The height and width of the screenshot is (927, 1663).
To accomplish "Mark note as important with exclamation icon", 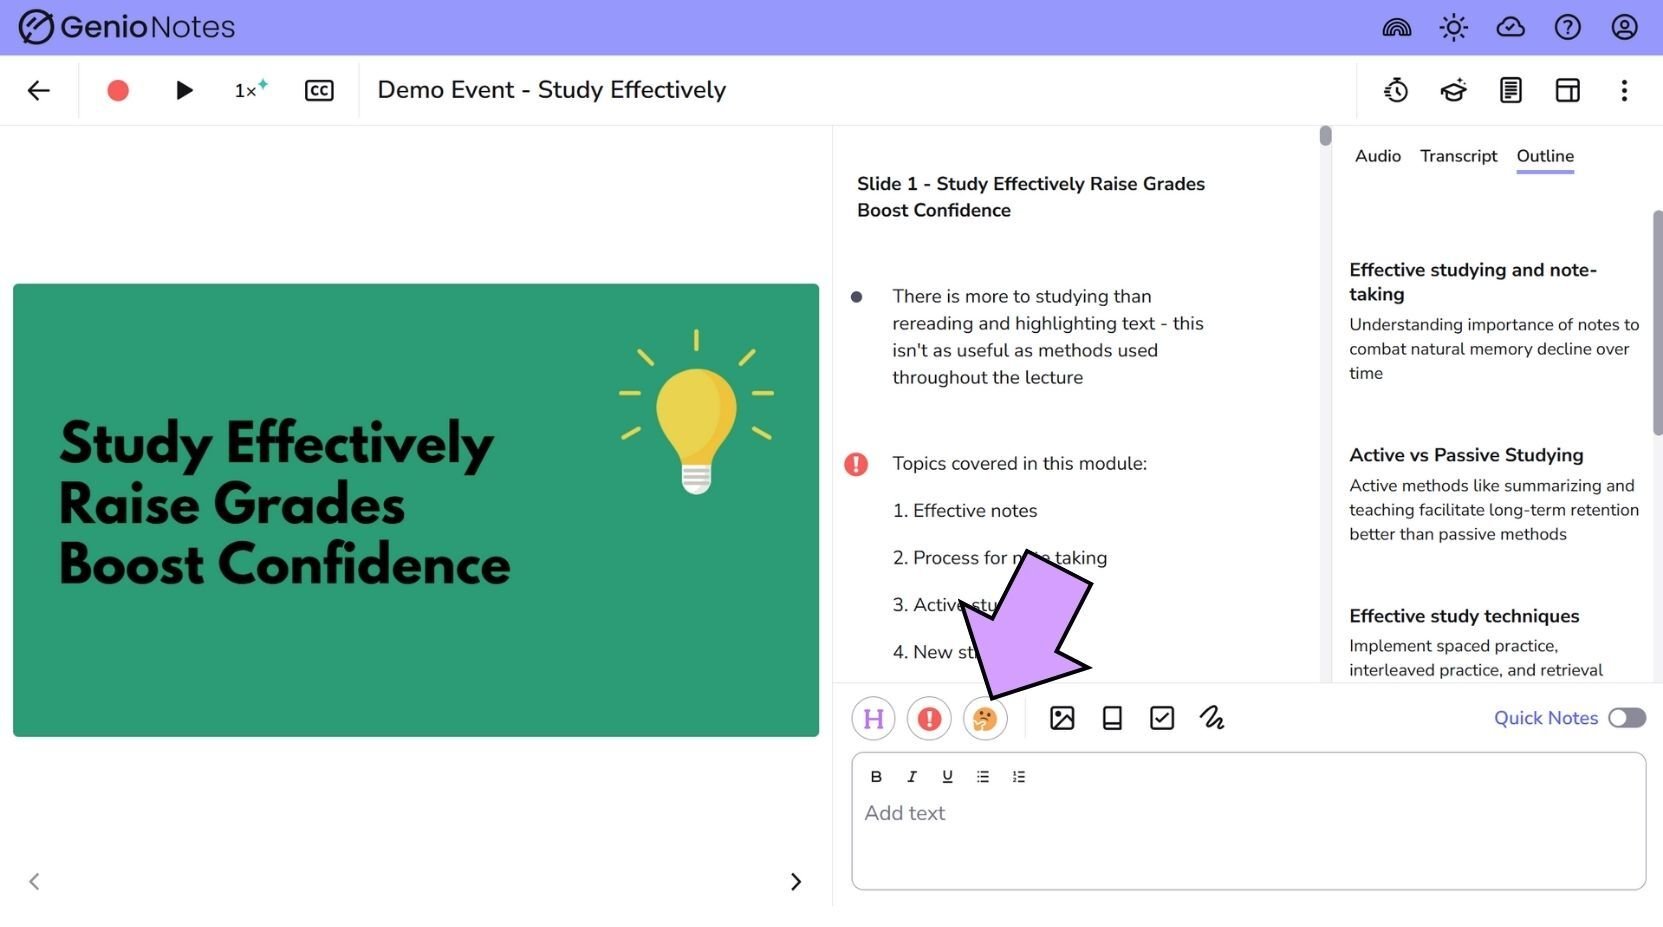I will pyautogui.click(x=928, y=718).
